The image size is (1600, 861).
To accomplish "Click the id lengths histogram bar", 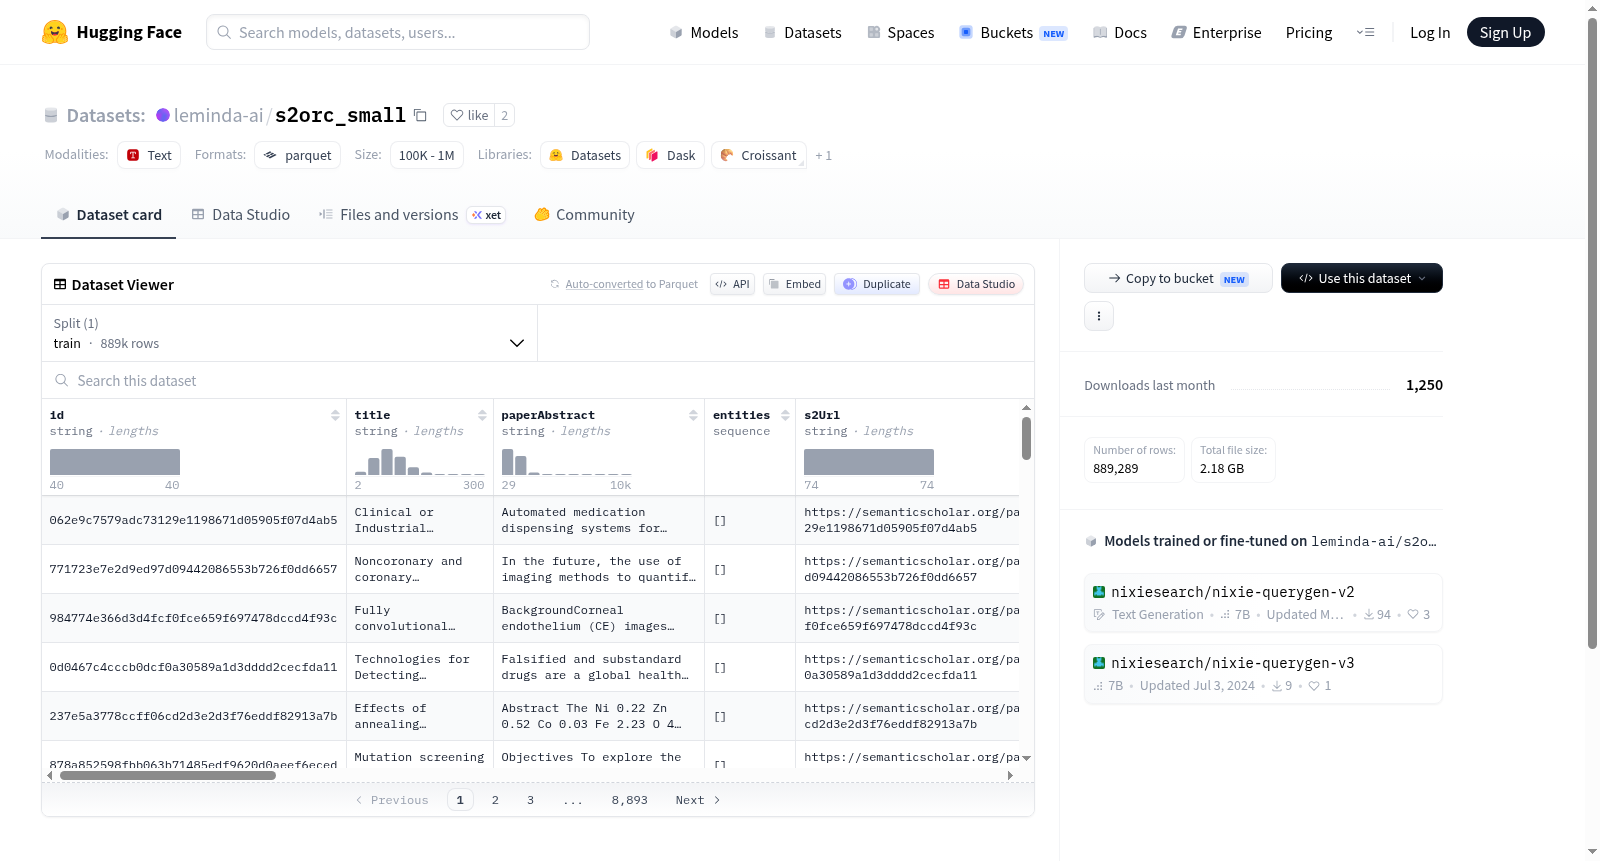I will (x=115, y=462).
